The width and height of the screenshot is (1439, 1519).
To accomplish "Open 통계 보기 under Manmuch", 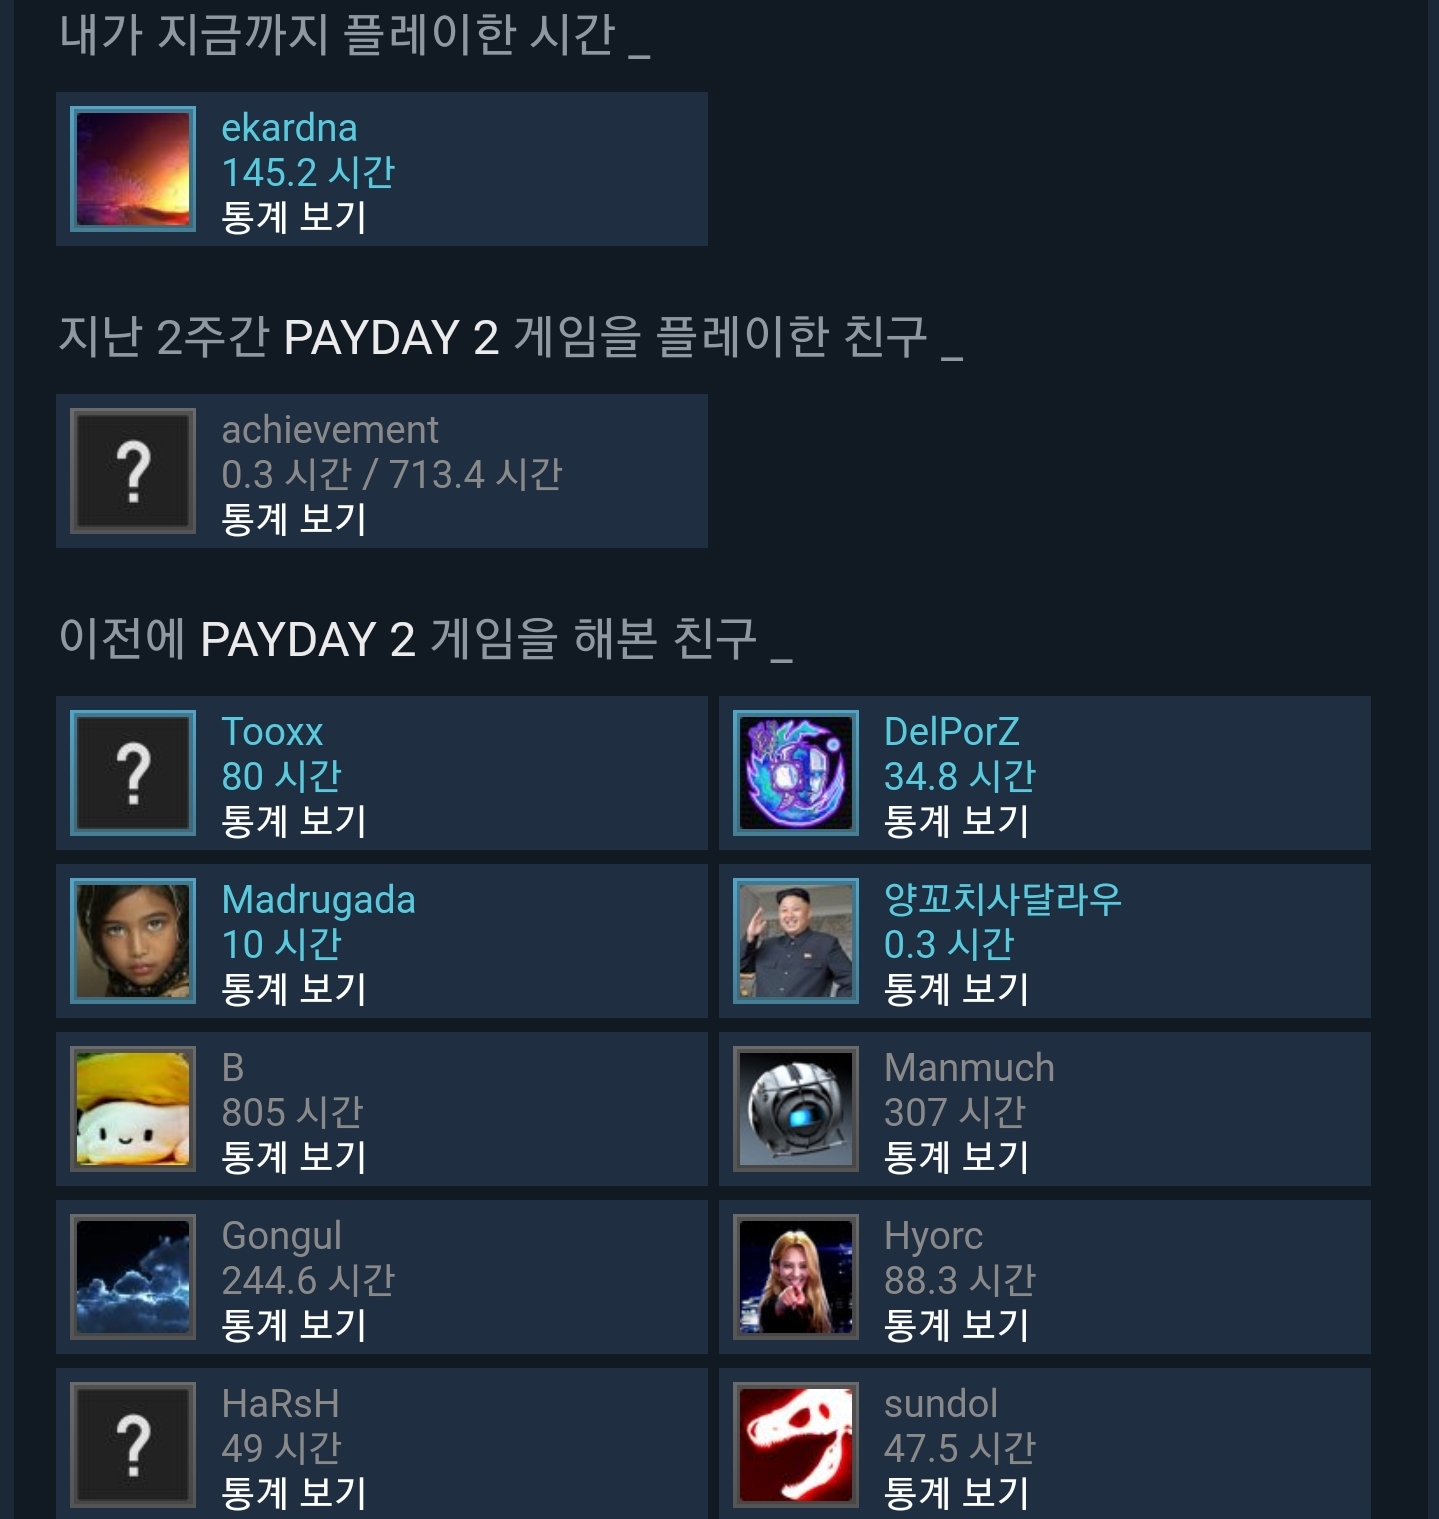I will click(x=957, y=1157).
